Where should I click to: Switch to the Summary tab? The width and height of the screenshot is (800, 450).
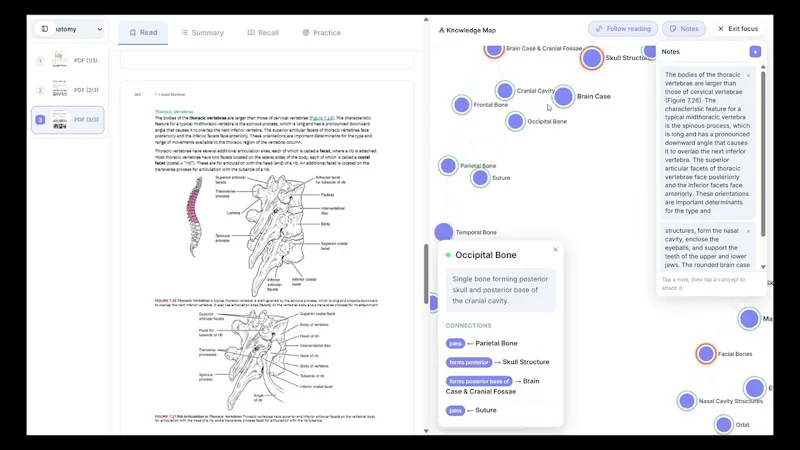coord(203,33)
